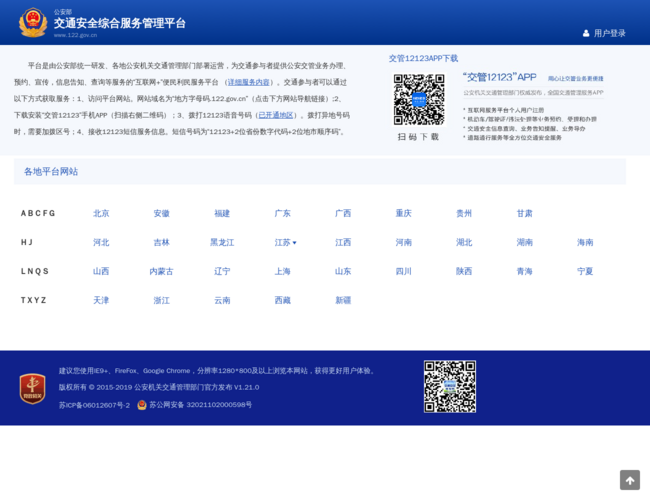This screenshot has width=650, height=500.
Task: Select 浙江 platform site
Action: click(161, 300)
